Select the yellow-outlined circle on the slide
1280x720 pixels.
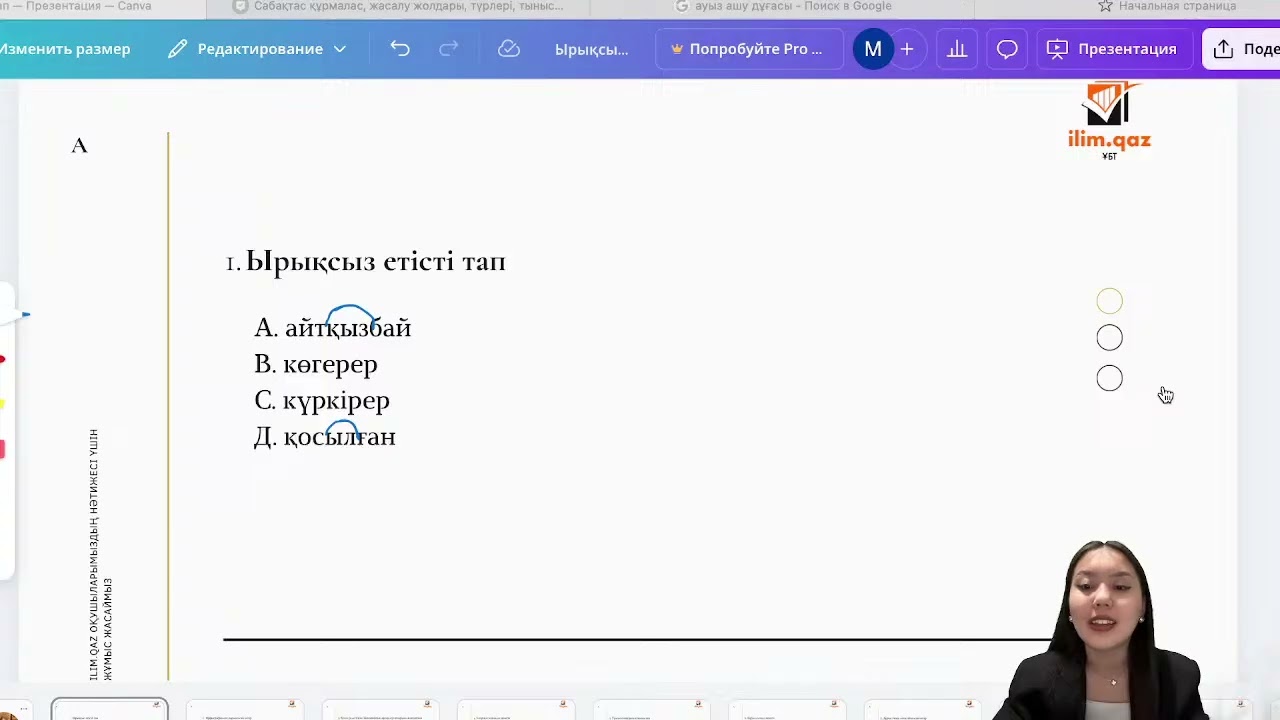[1109, 301]
